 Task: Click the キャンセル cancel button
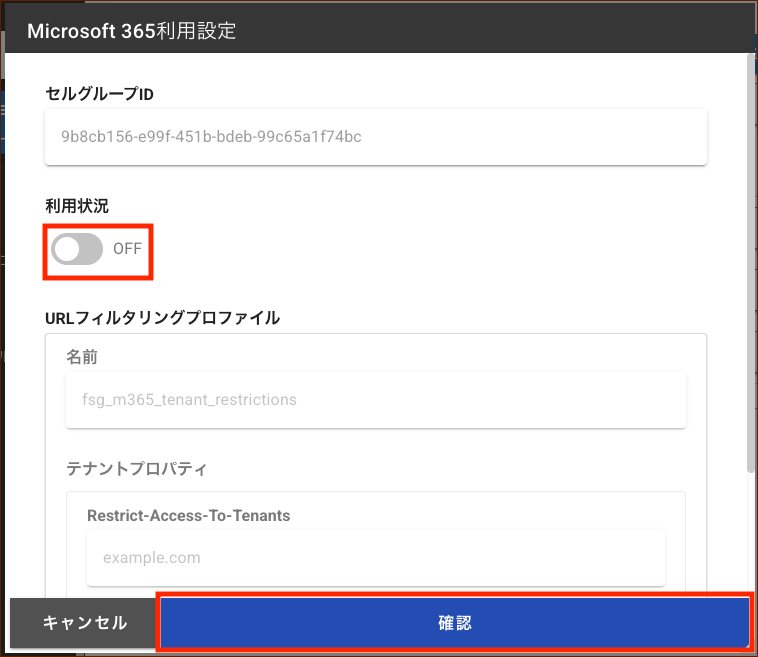coord(85,622)
